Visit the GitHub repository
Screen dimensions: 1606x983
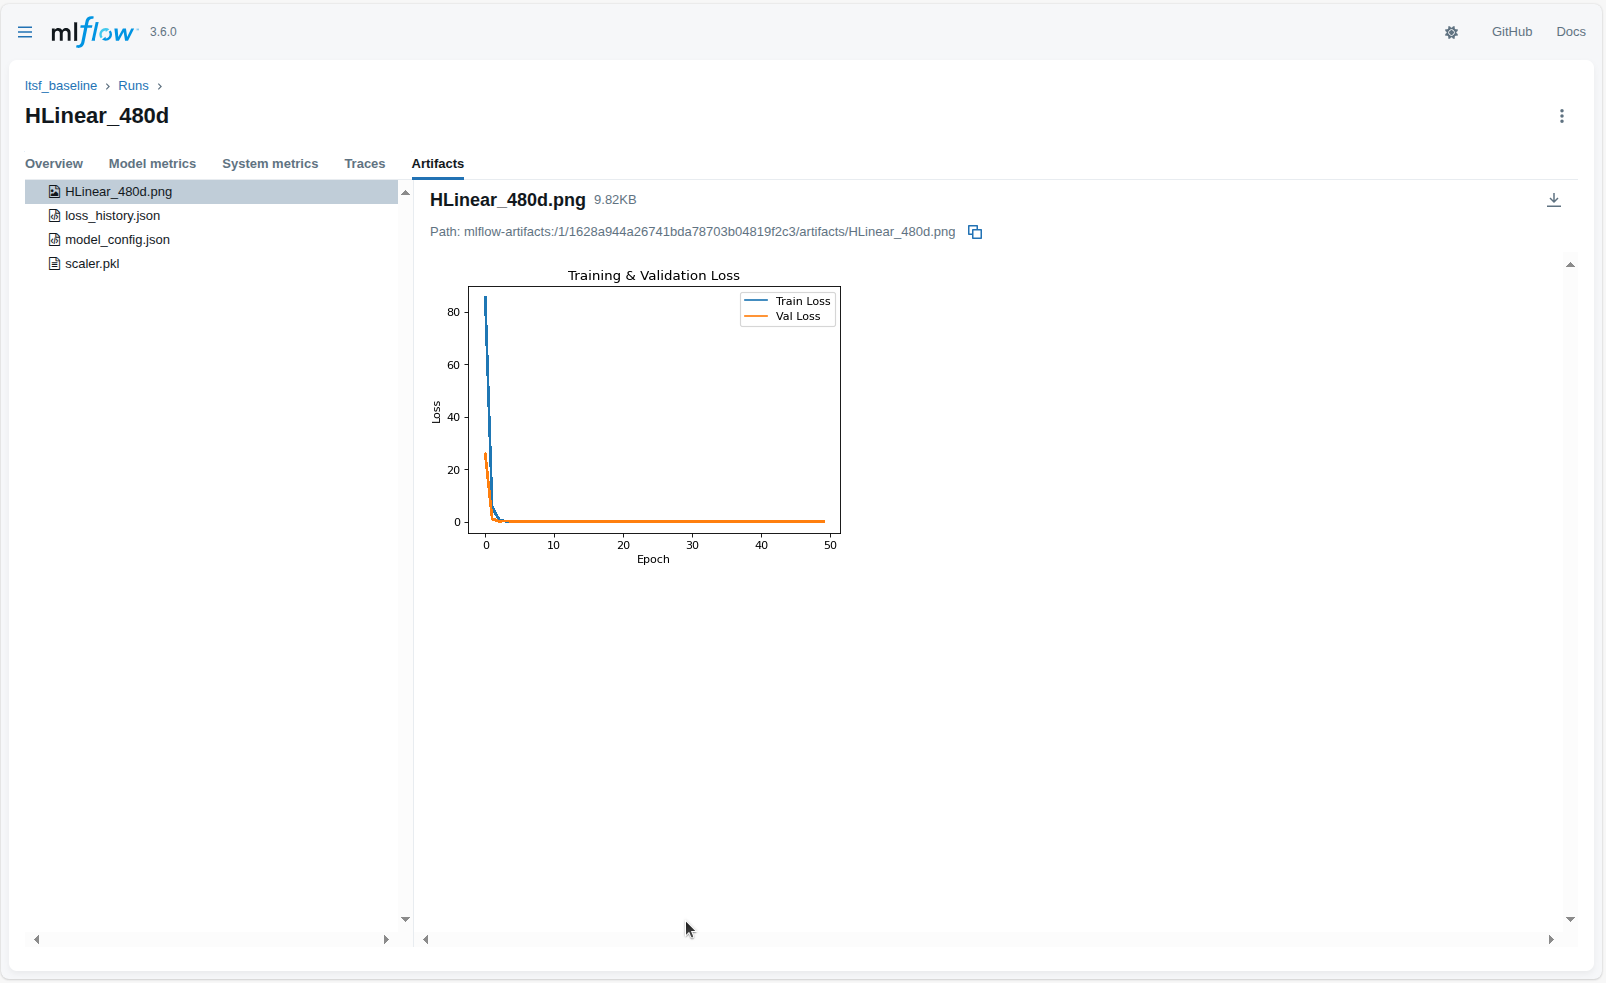tap(1512, 31)
